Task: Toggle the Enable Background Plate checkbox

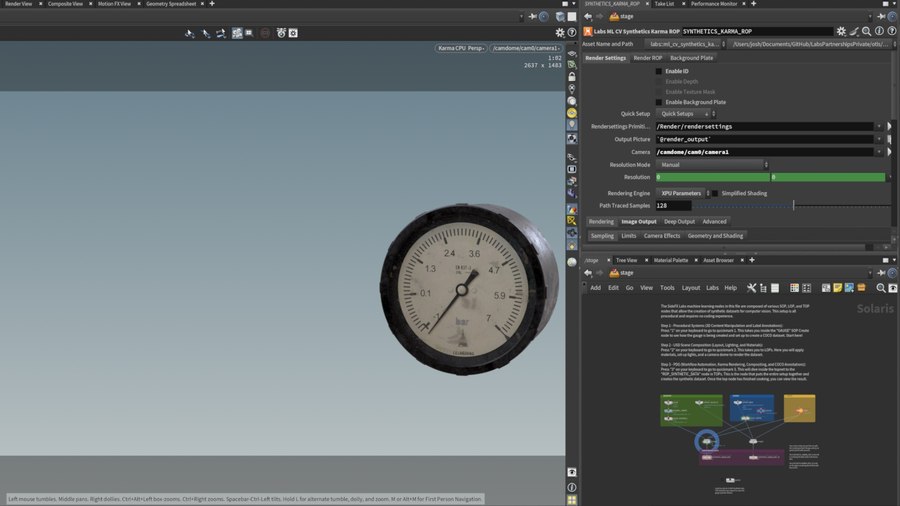Action: (659, 102)
